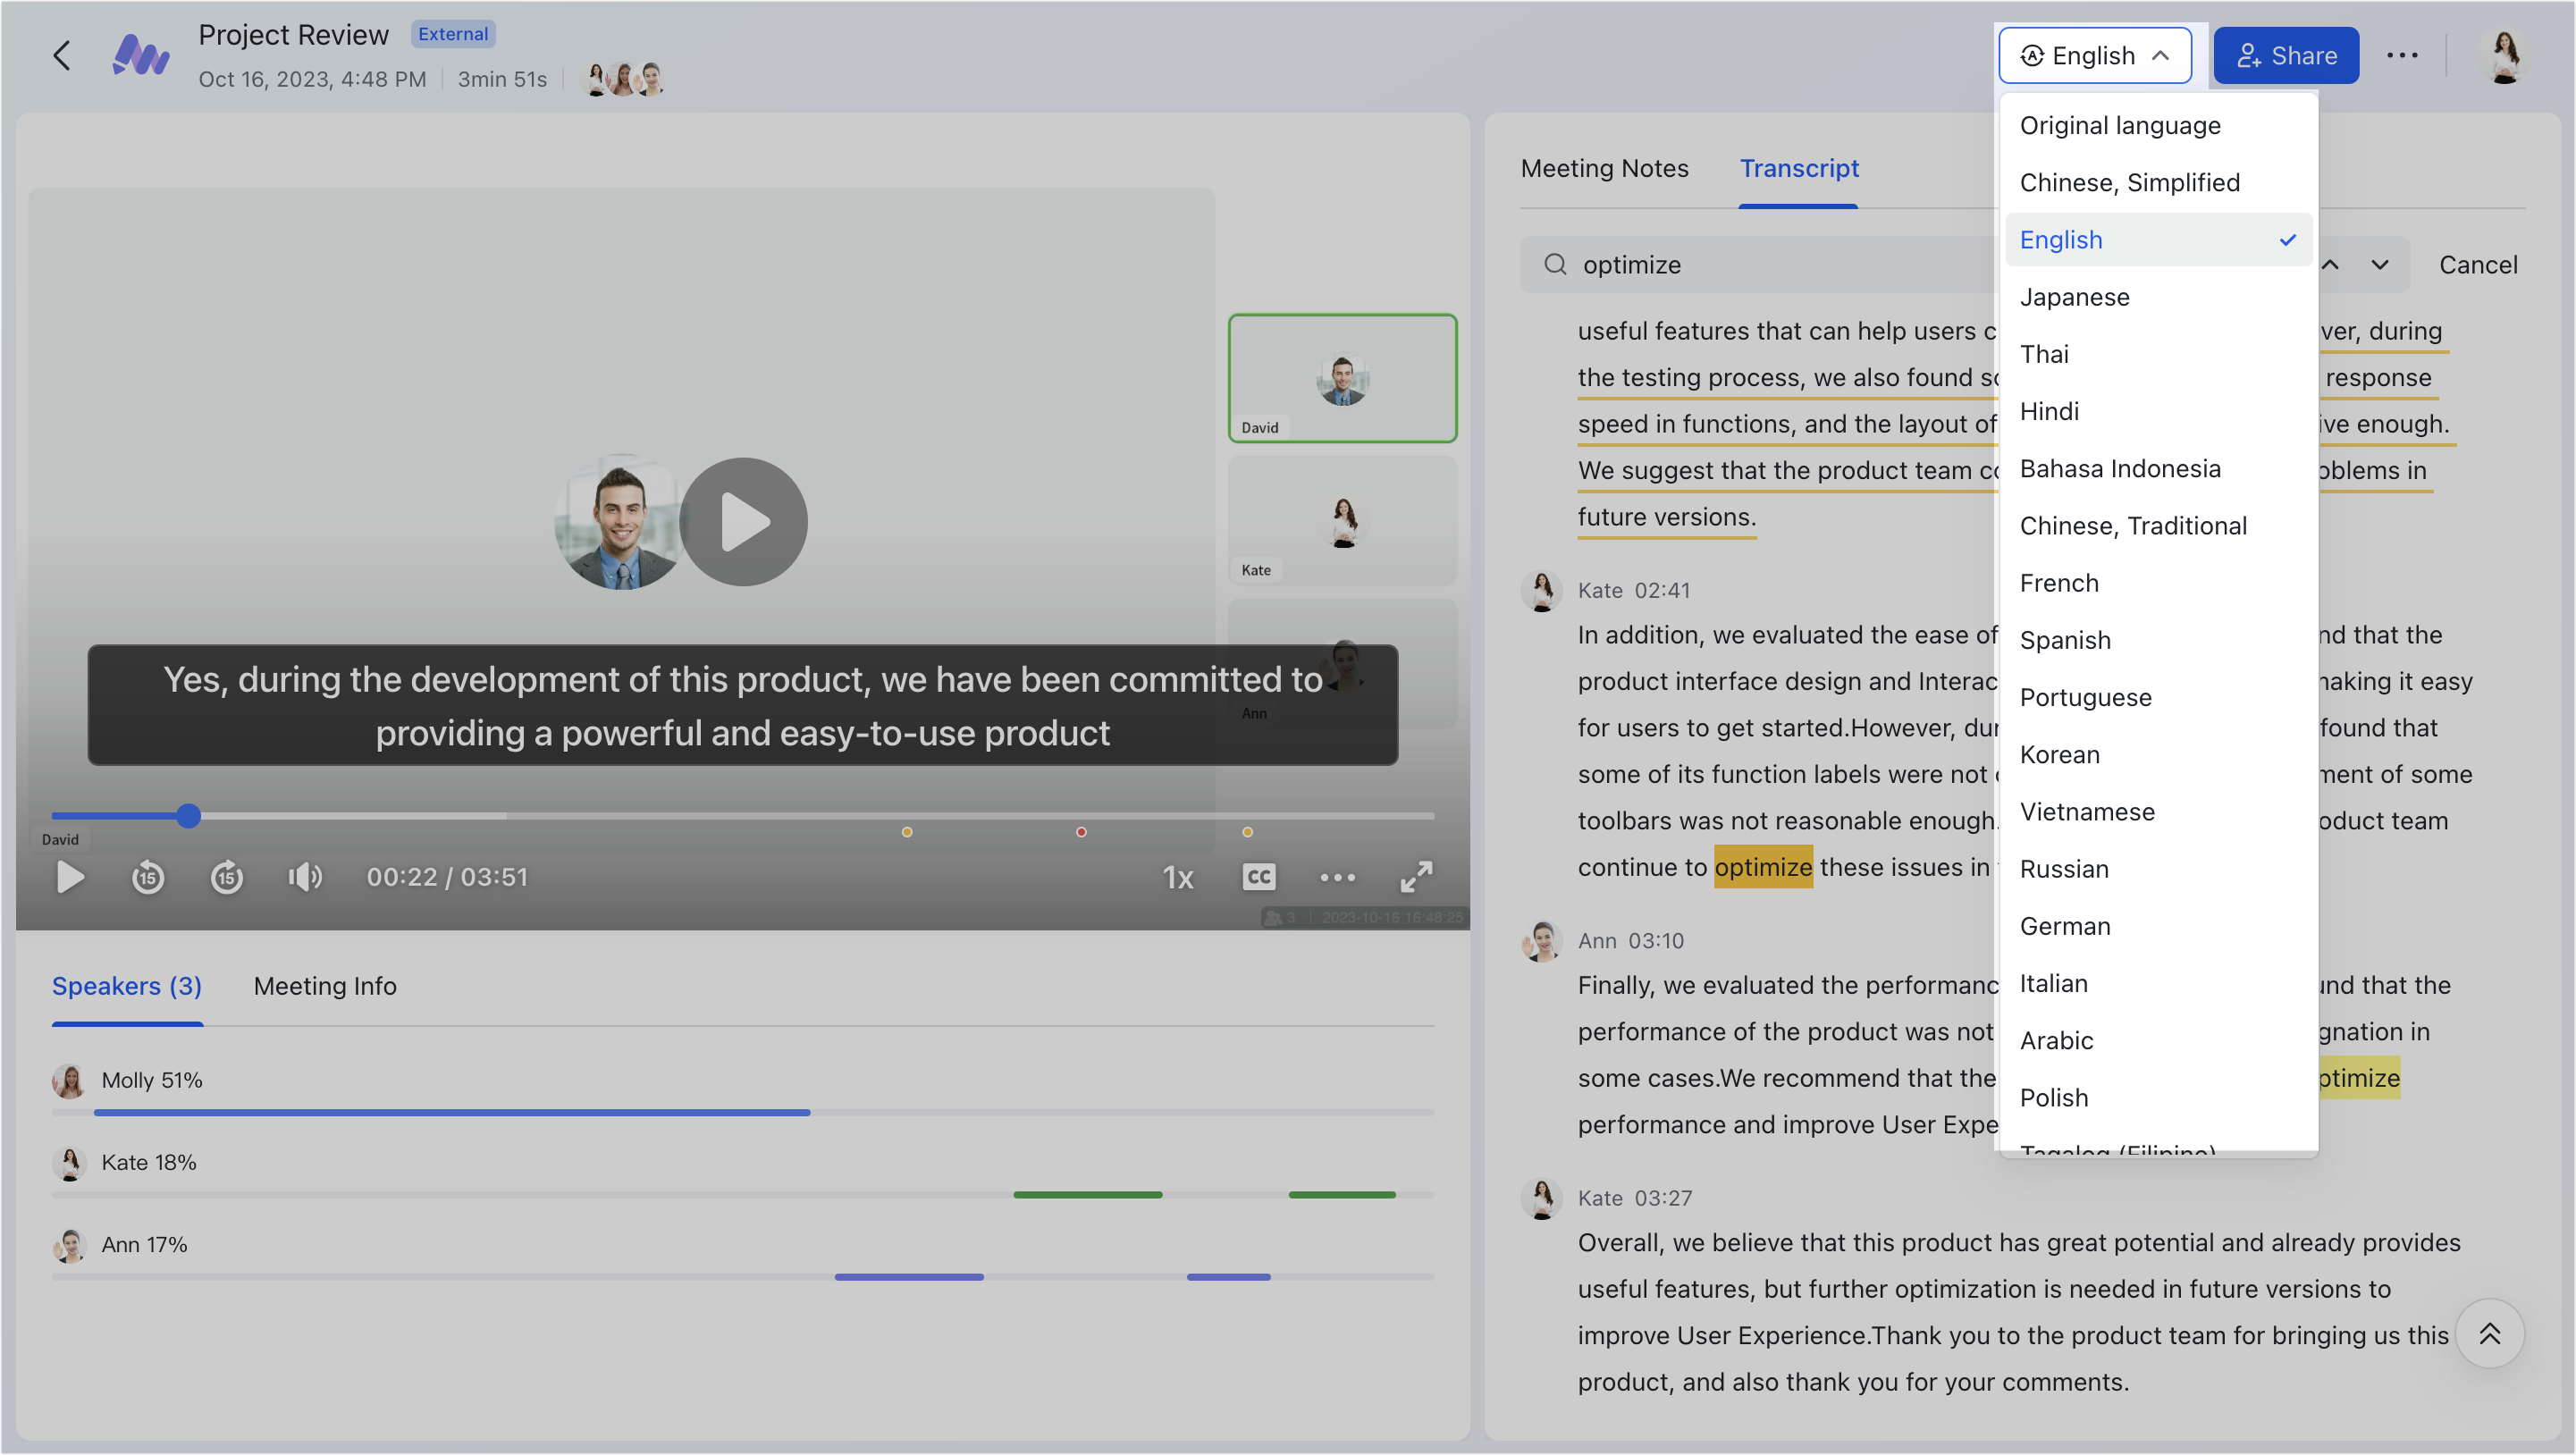Go back using the back arrow
The width and height of the screenshot is (2576, 1455).
point(62,55)
